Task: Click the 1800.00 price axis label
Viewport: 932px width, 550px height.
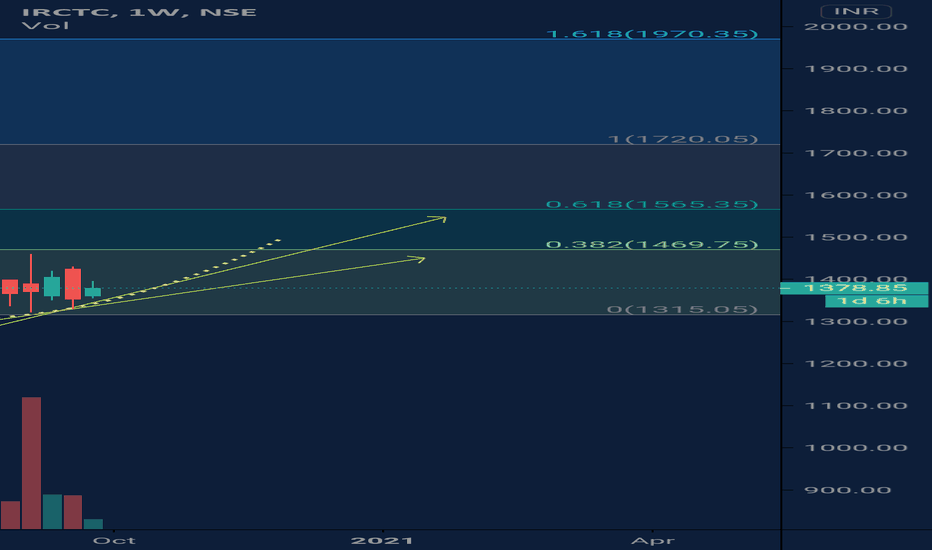Action: point(855,111)
